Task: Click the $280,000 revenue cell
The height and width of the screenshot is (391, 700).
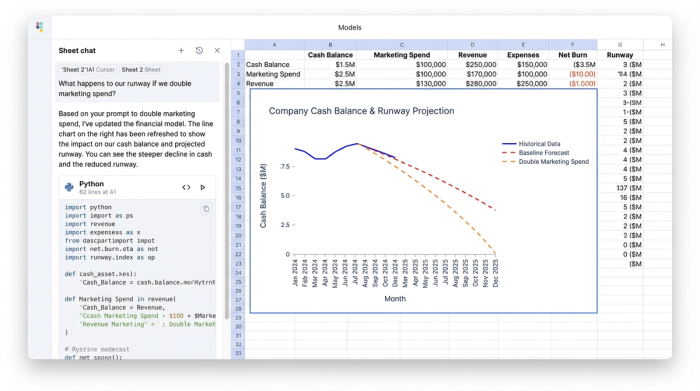Action: coord(472,83)
